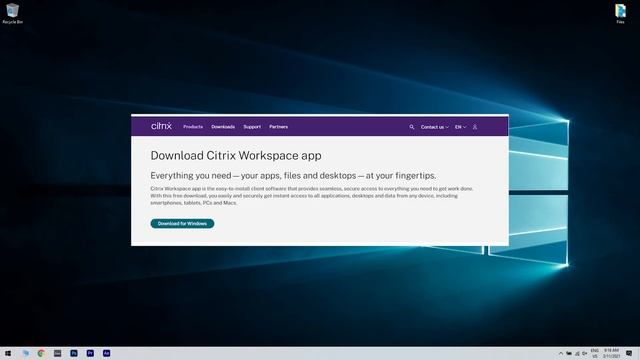Viewport: 640px width, 360px height.
Task: Show hidden system tray icons
Action: 561,353
